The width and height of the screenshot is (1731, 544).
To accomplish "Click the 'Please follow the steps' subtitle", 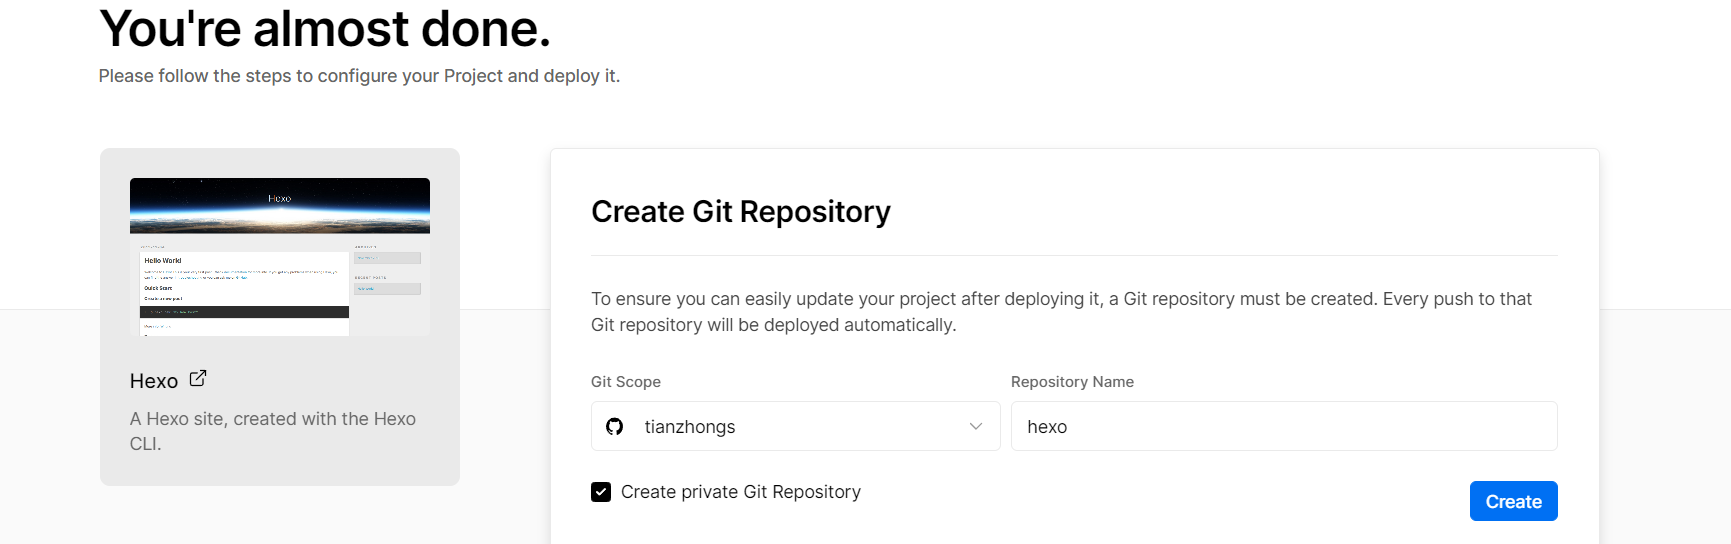I will coord(359,76).
